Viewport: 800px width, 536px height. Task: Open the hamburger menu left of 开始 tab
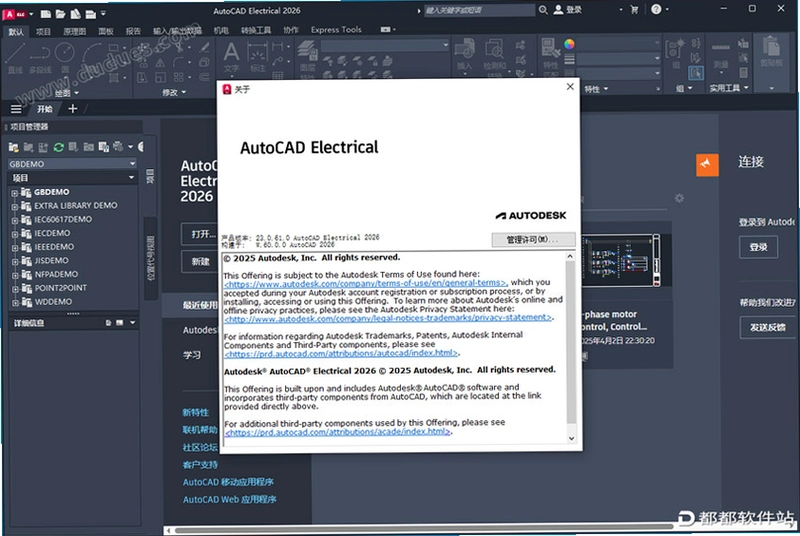point(16,109)
